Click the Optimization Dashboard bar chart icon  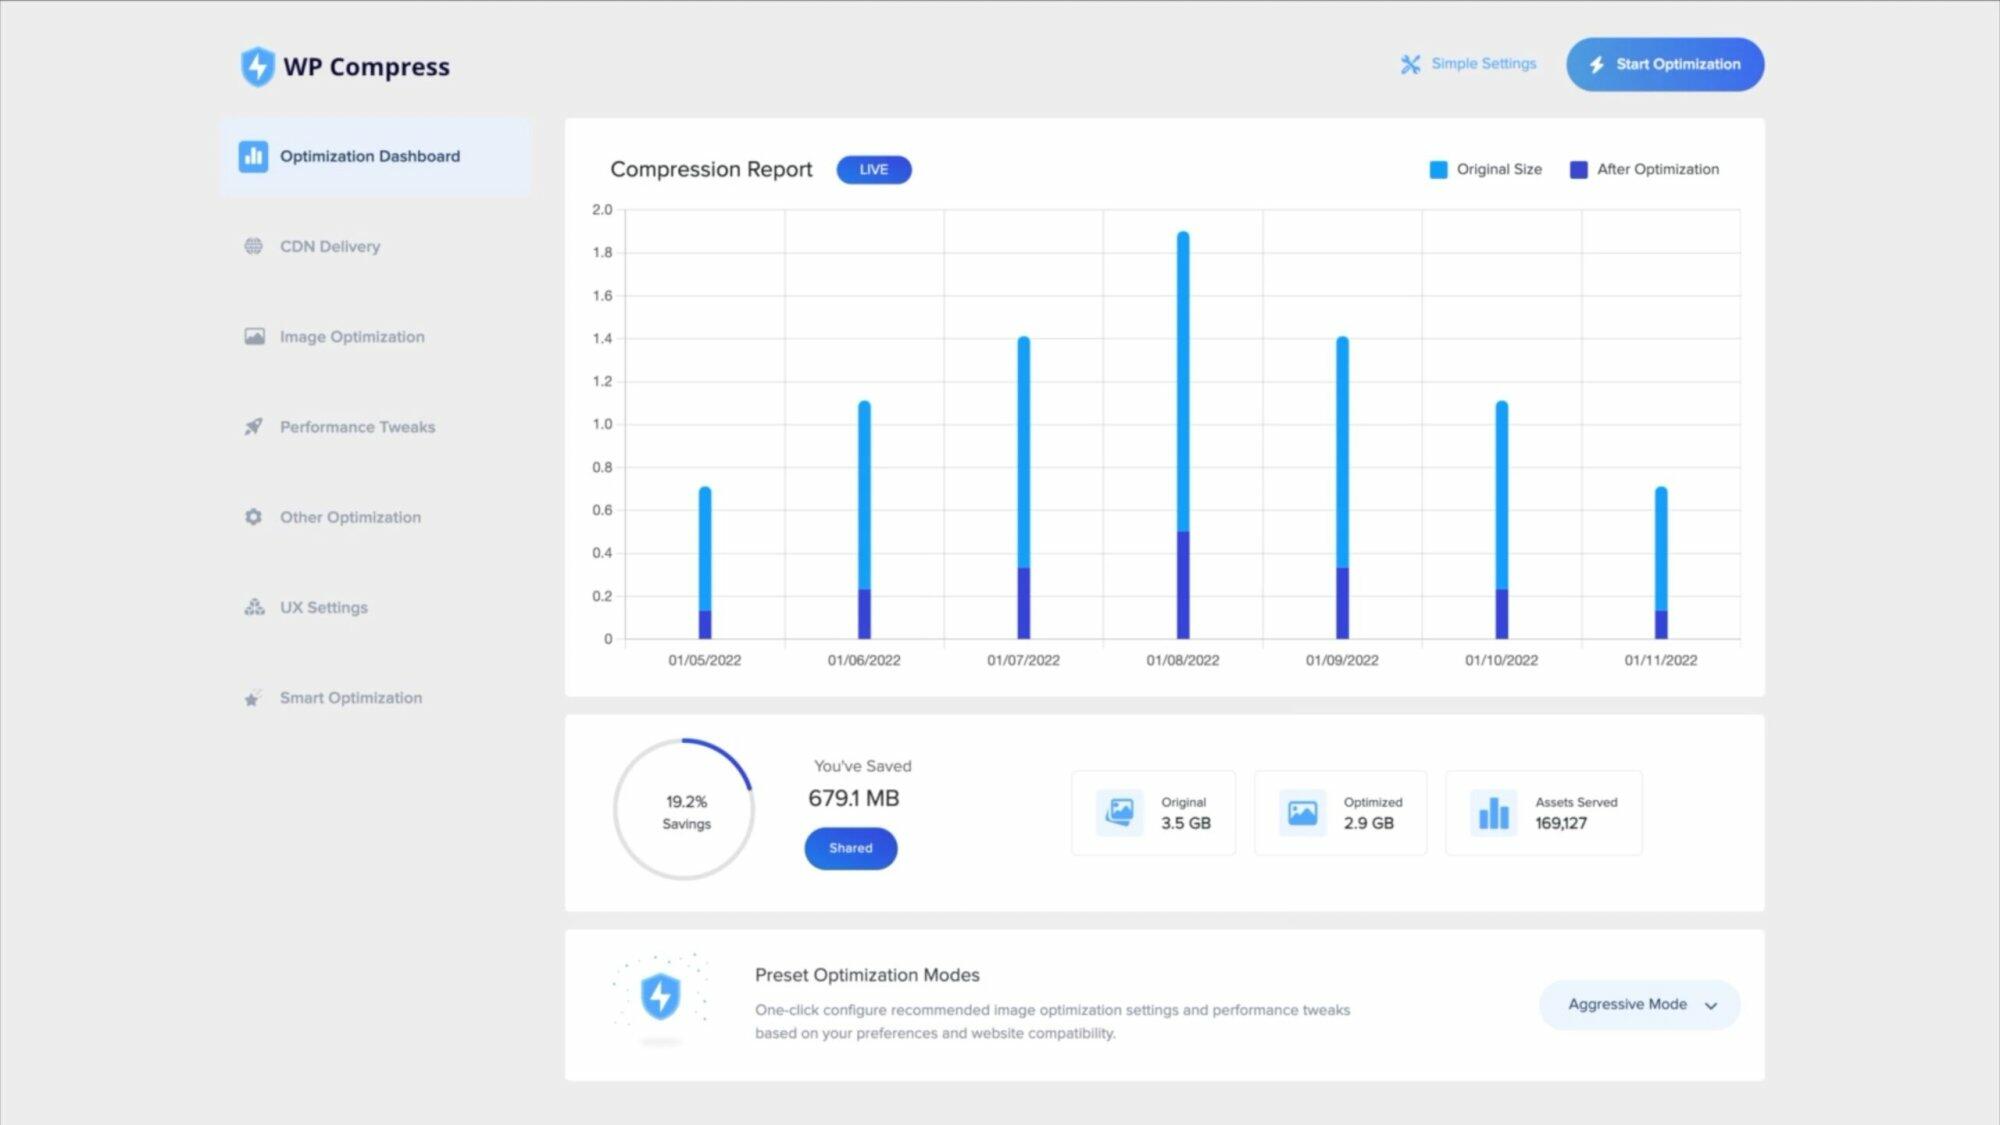tap(253, 156)
